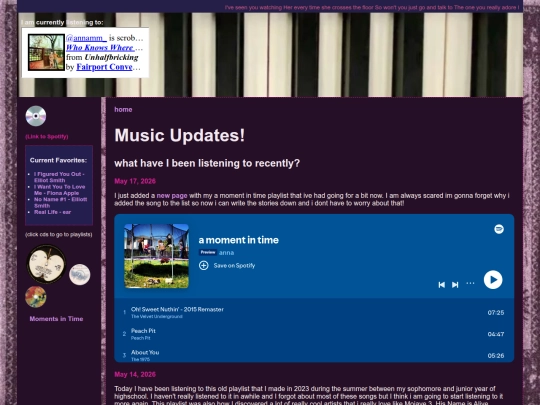
Task: Click the playlist author anna
Action: [226, 252]
